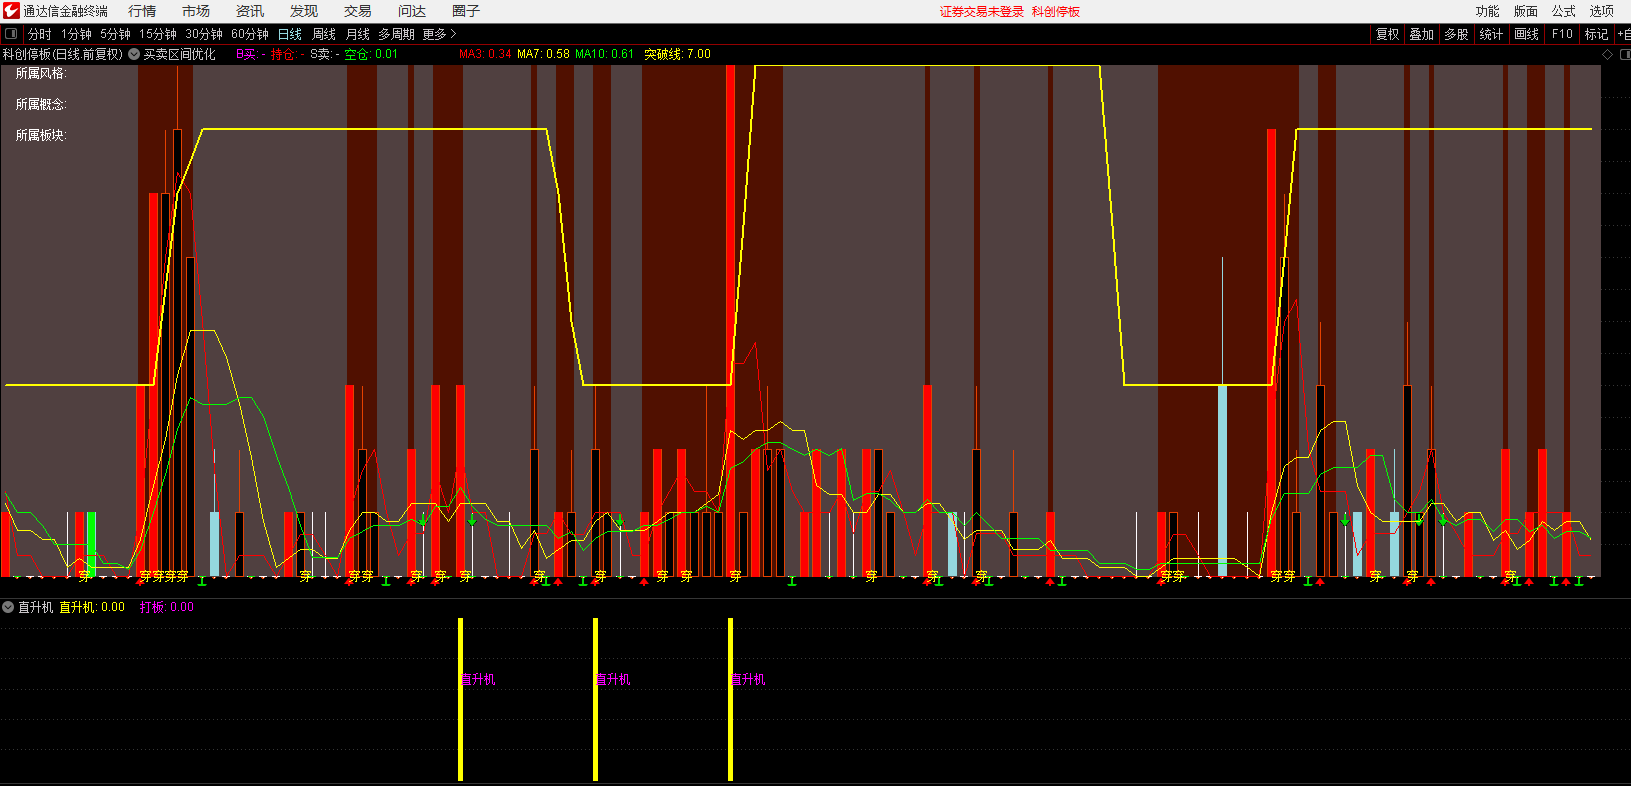Click the 突破线: 7.00 value label
The image size is (1631, 786).
point(677,54)
